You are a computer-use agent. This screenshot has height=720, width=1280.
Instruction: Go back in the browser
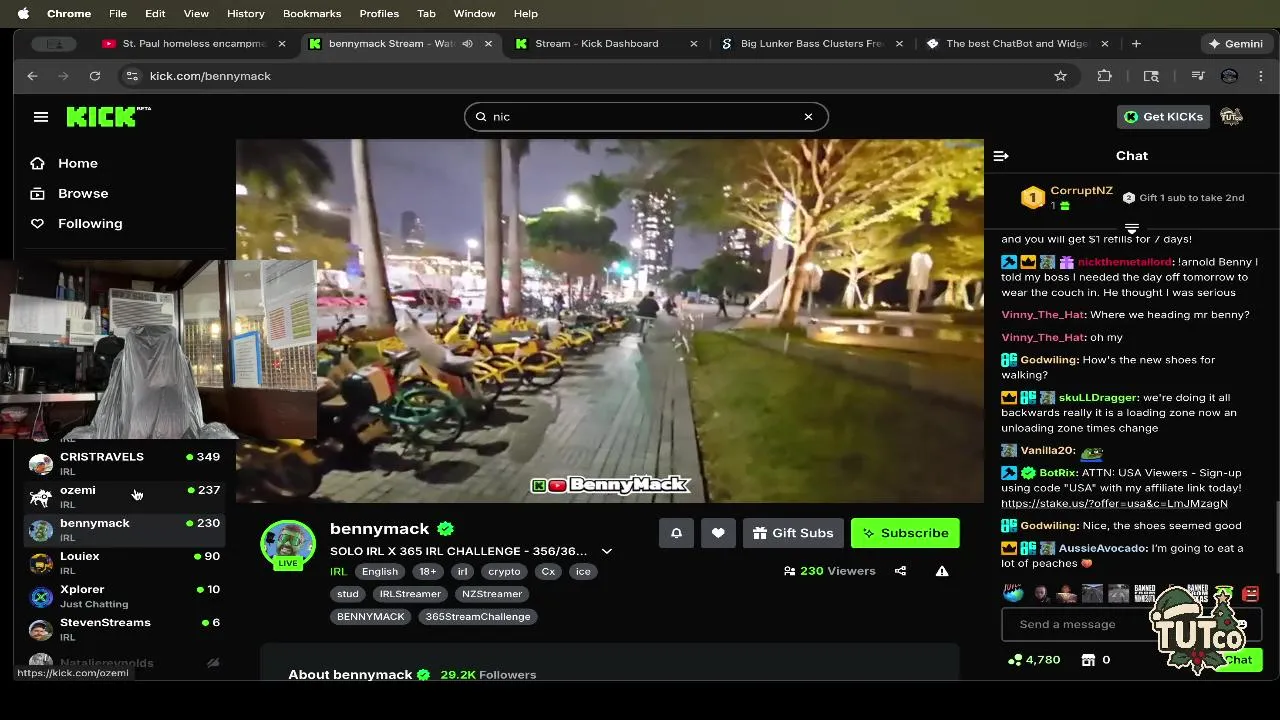tap(32, 76)
